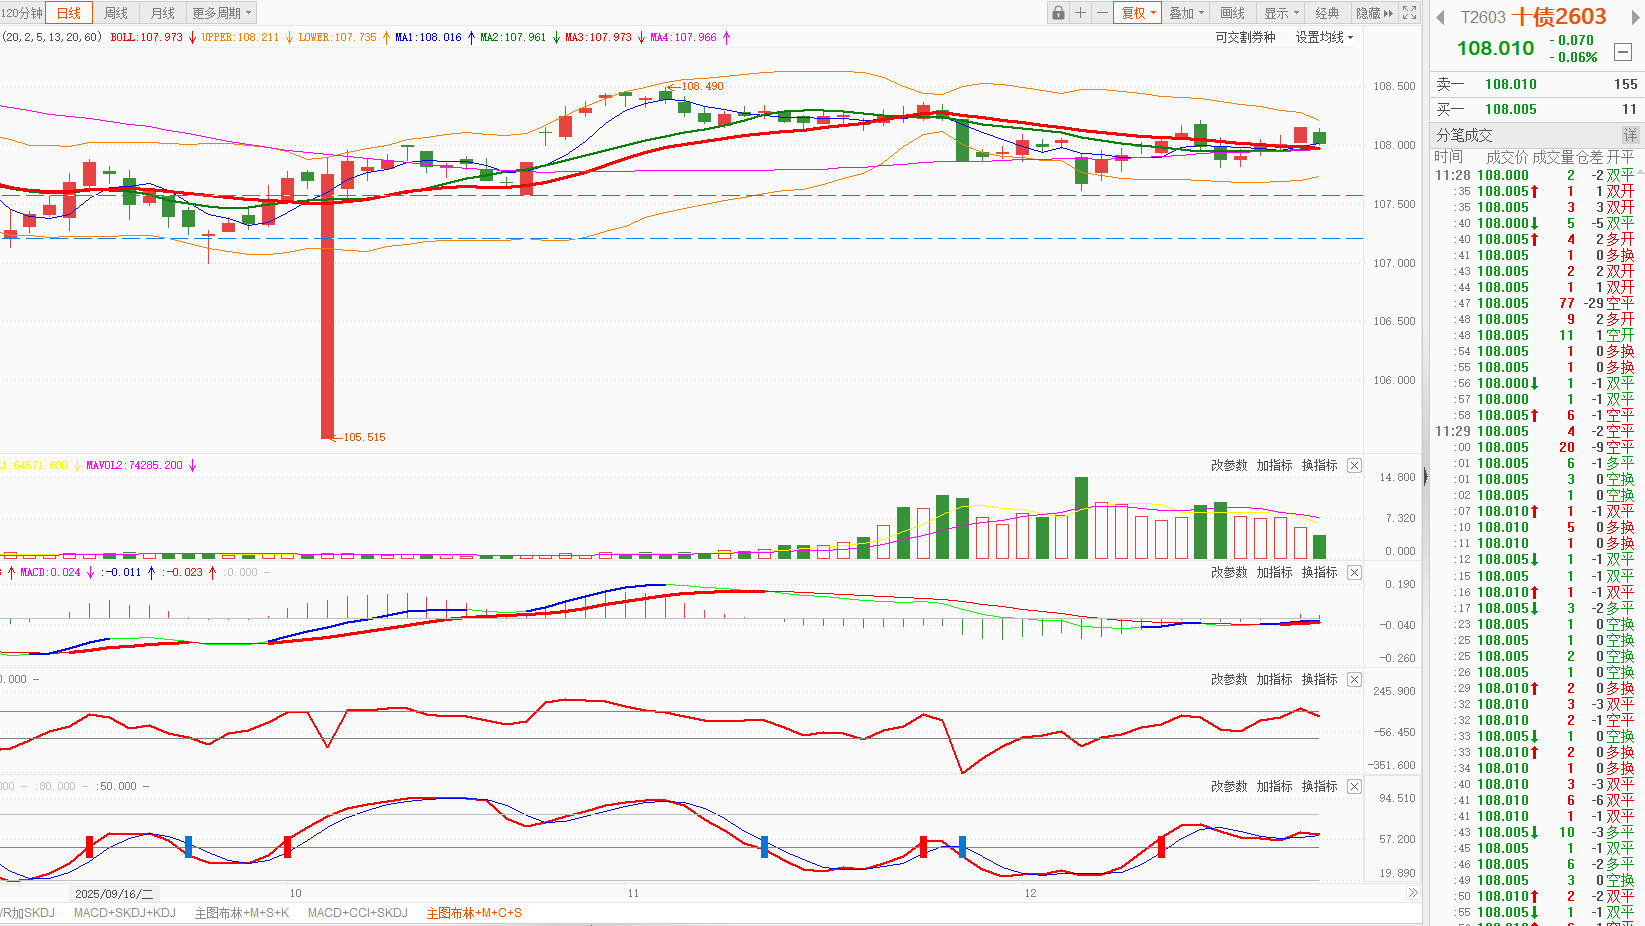1645x926 pixels.
Task: Click the lowest price label 105.515
Action: click(364, 437)
